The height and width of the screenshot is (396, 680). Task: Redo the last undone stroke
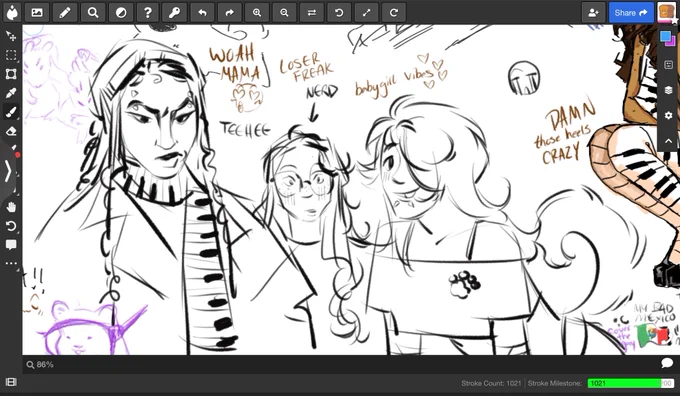(229, 13)
